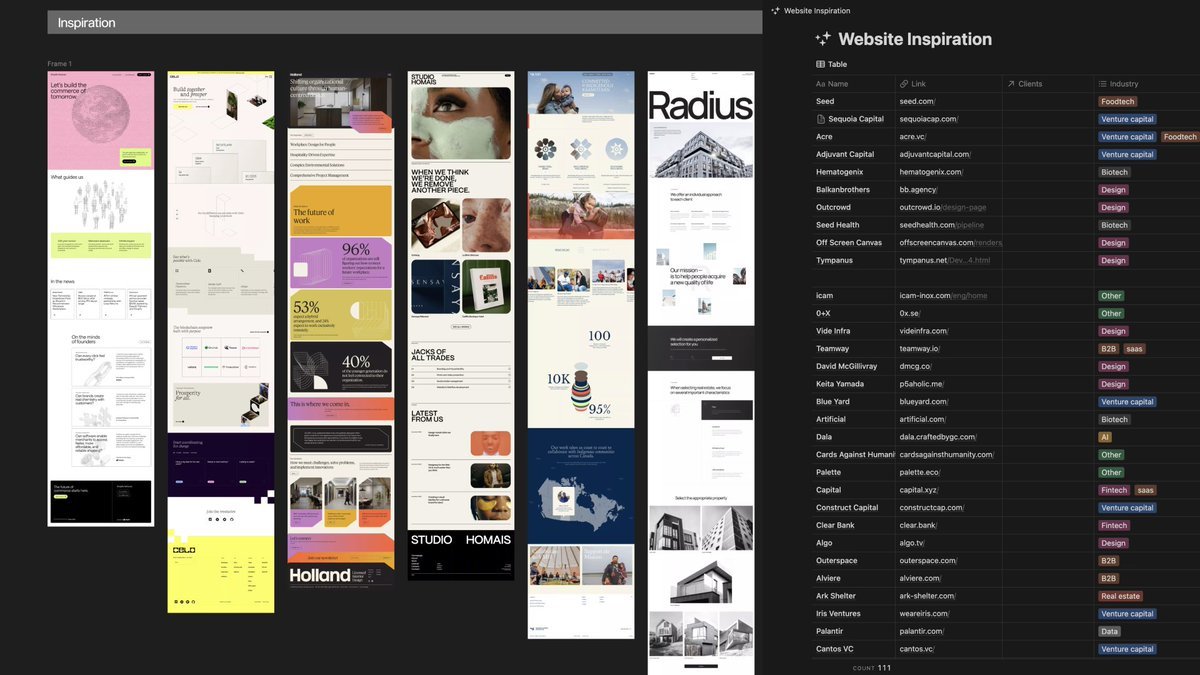1200x675 pixels.
Task: Click the sparkle icon beside the large Website Inspiration heading
Action: click(x=823, y=39)
